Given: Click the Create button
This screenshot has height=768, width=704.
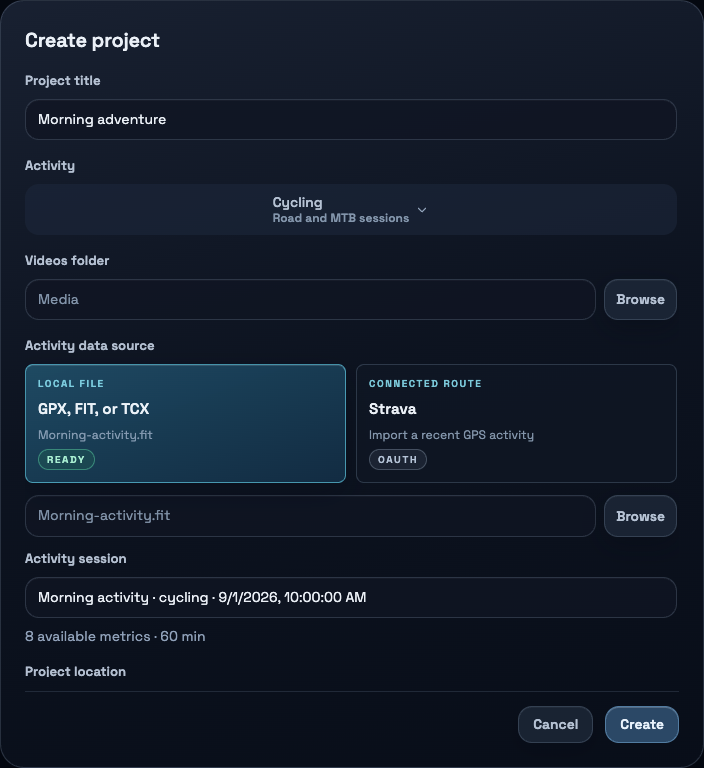Looking at the screenshot, I should click(x=642, y=724).
